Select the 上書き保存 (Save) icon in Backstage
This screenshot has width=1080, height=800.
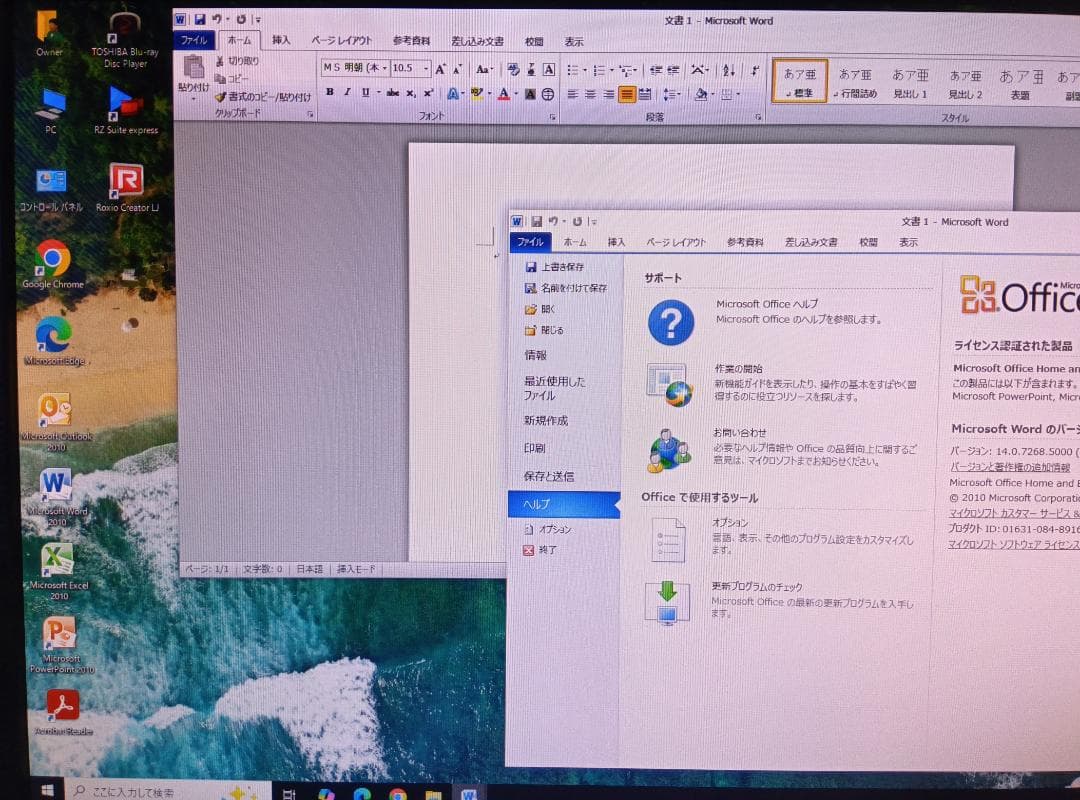(529, 266)
